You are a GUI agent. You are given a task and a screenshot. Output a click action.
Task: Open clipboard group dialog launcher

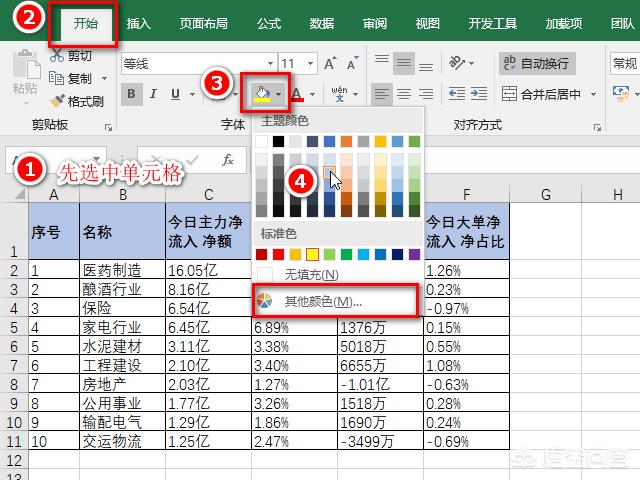[x=108, y=127]
